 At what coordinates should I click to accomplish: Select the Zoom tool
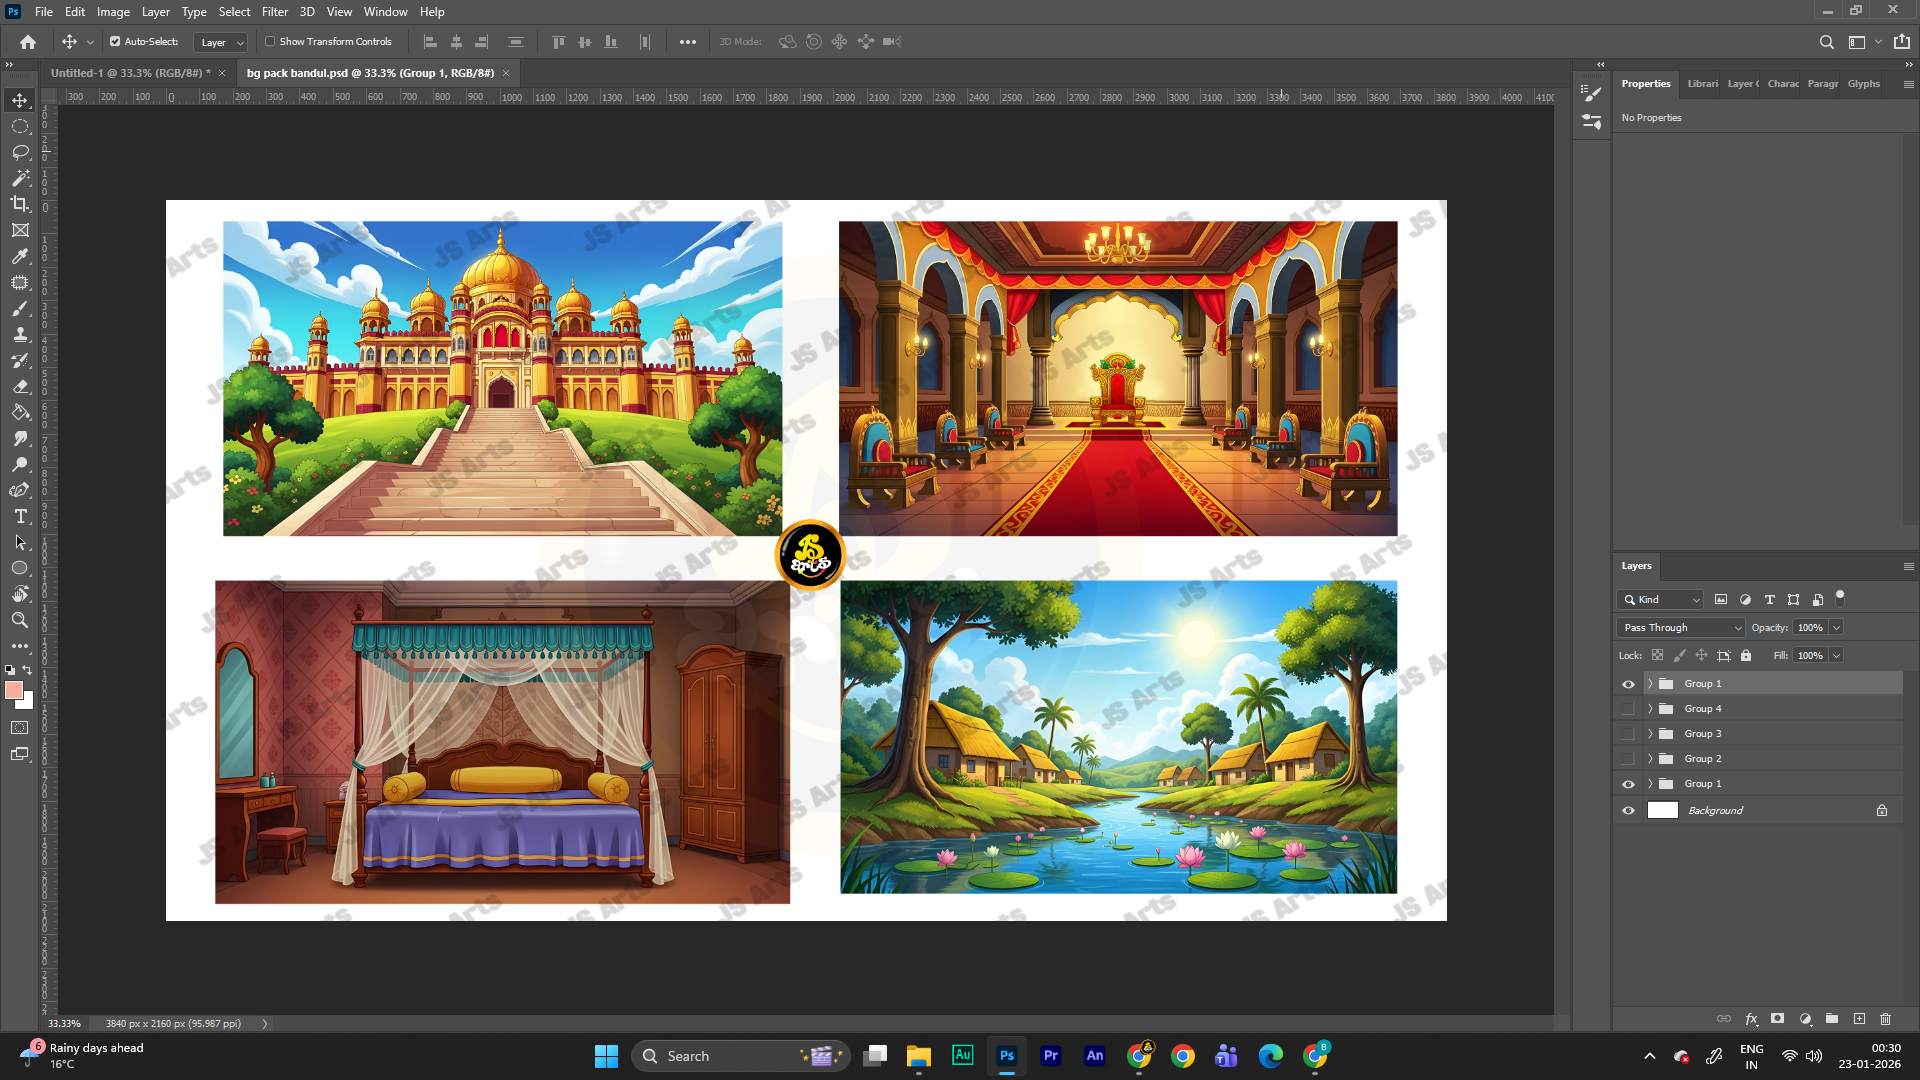20,620
